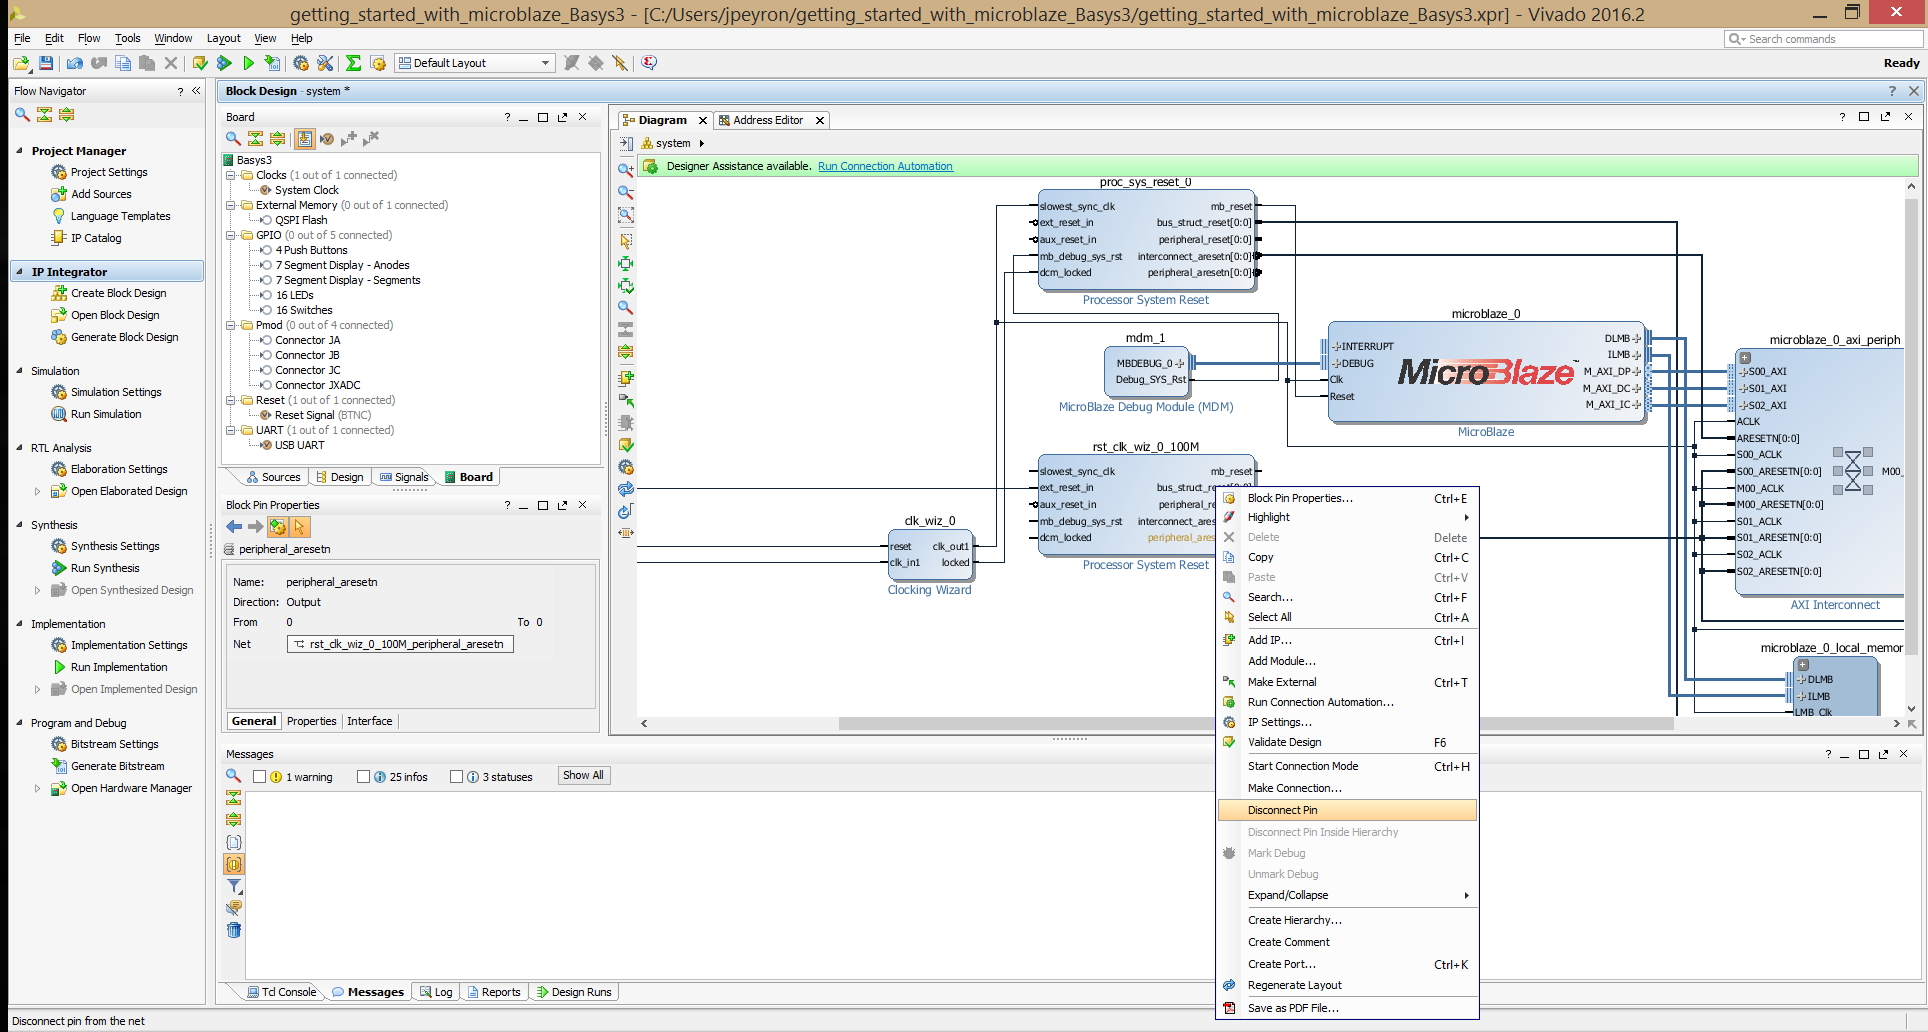Click the Net name field in Block Pin Properties
This screenshot has width=1928, height=1032.
[400, 644]
